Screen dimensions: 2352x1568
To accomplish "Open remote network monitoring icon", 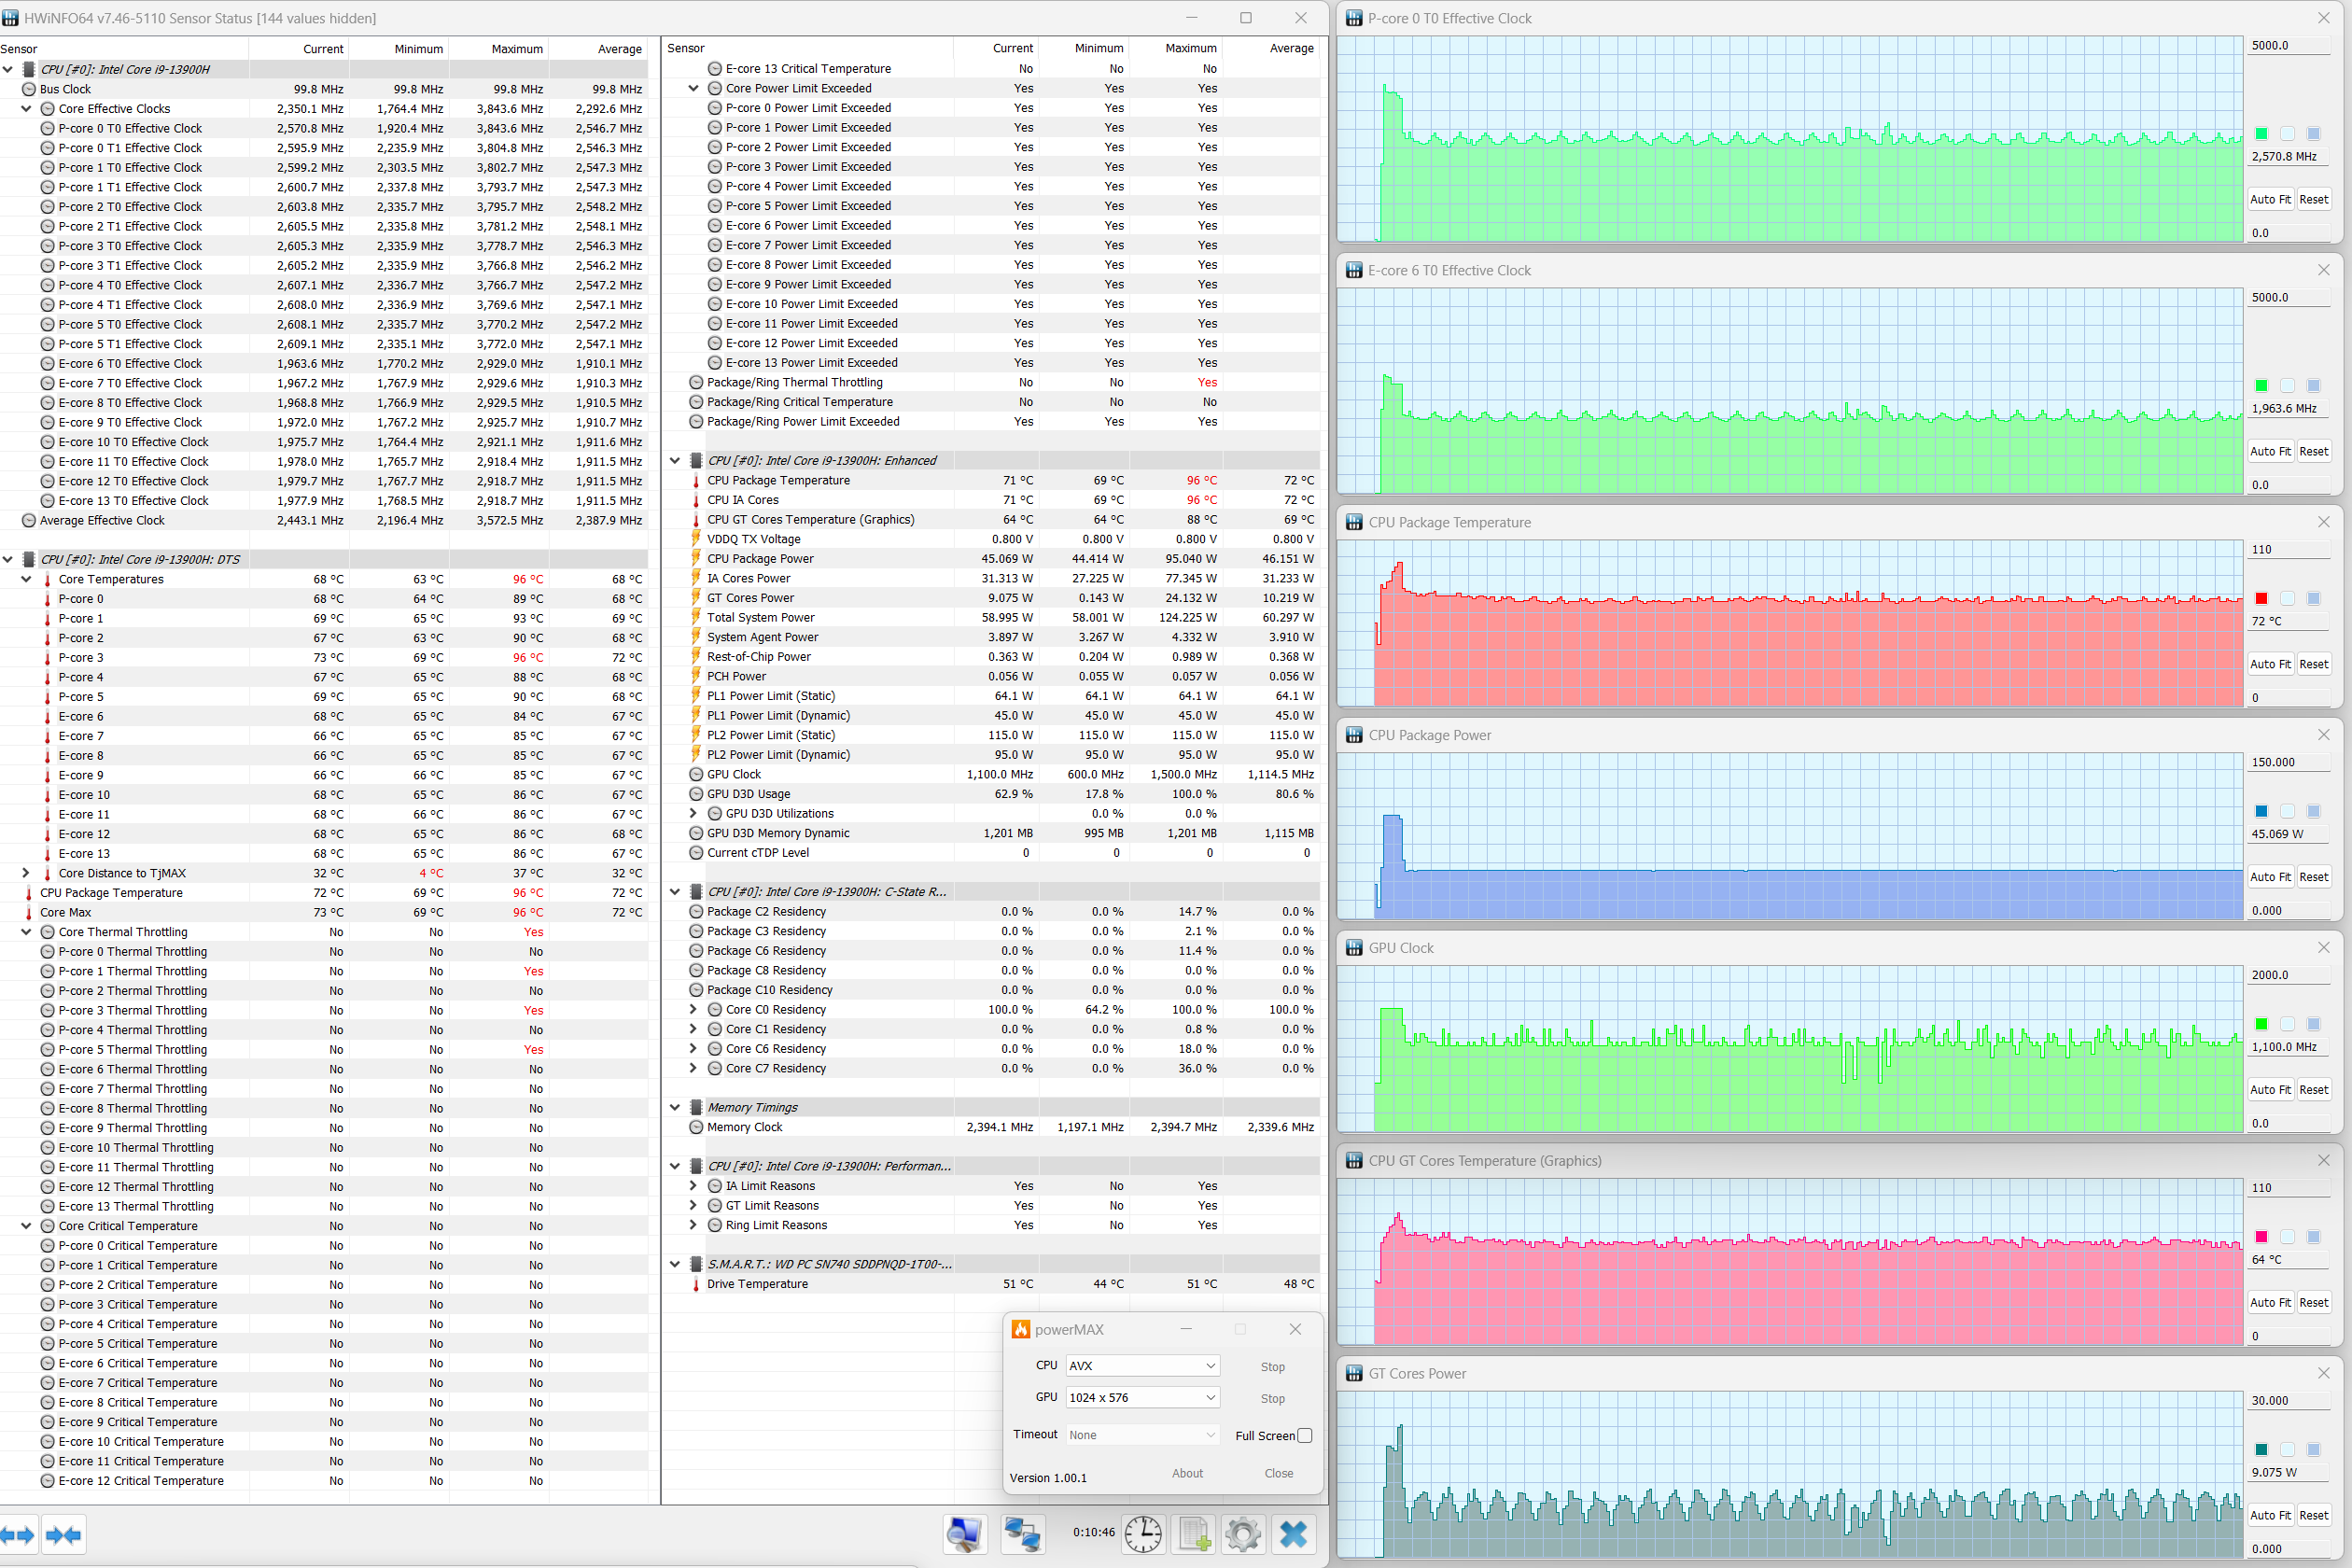I will (x=1022, y=1533).
